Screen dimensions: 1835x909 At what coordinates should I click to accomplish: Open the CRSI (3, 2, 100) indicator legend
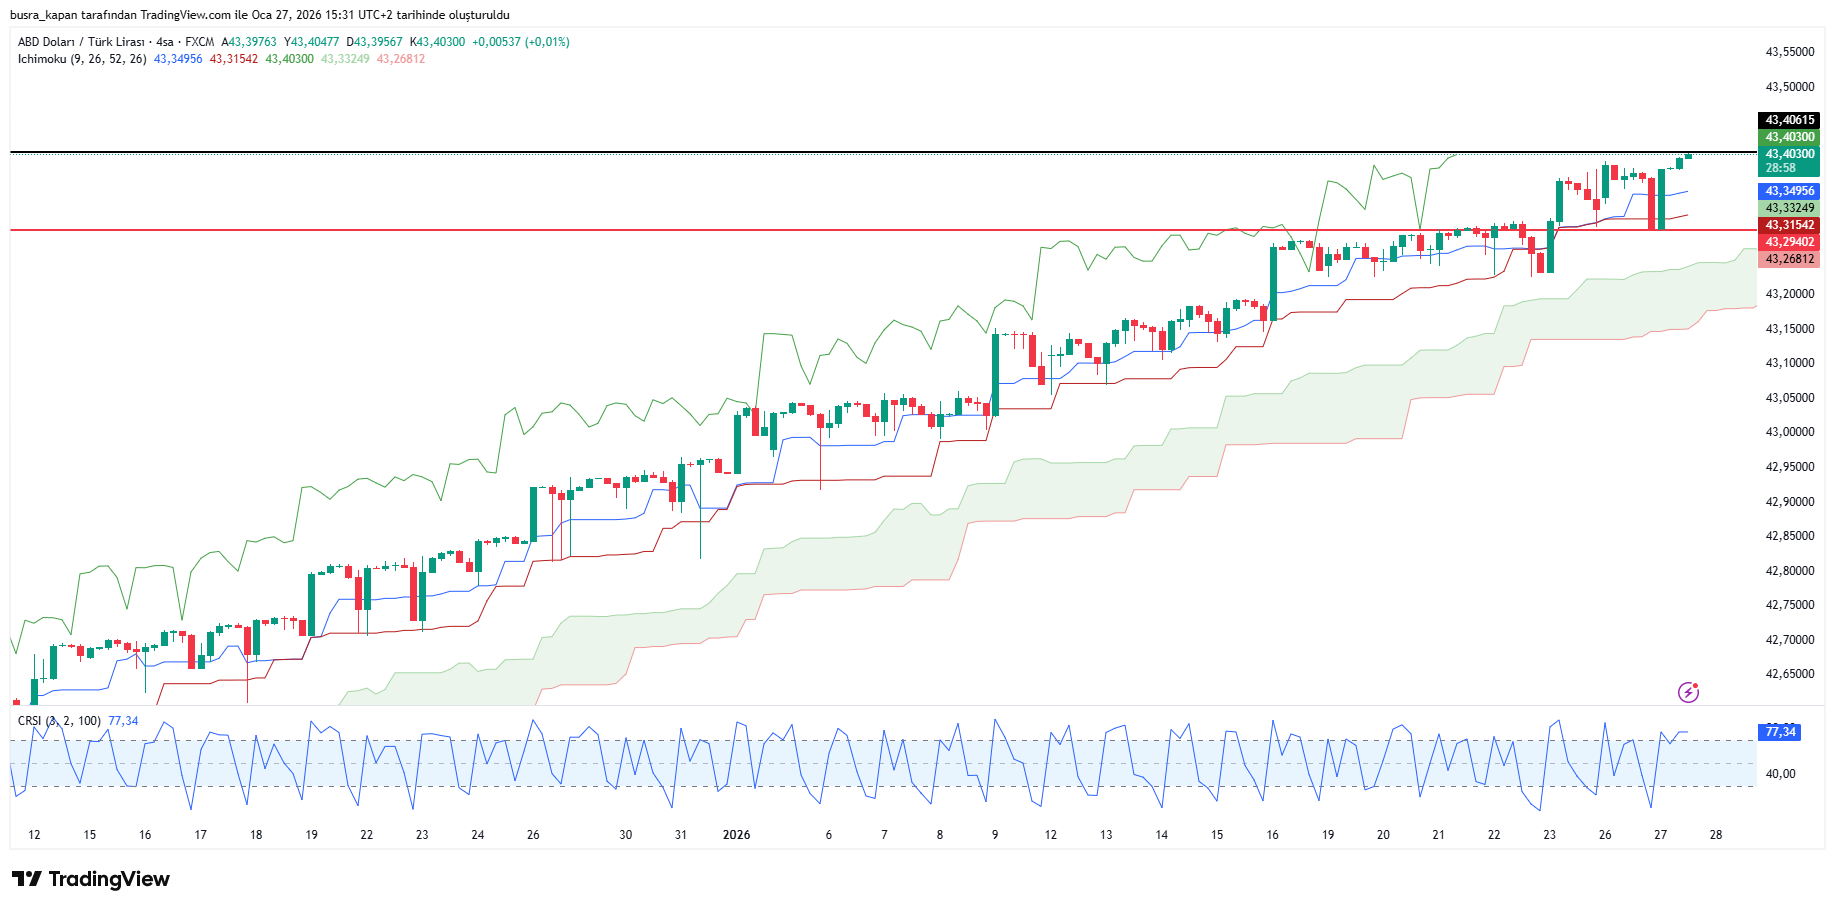point(60,721)
